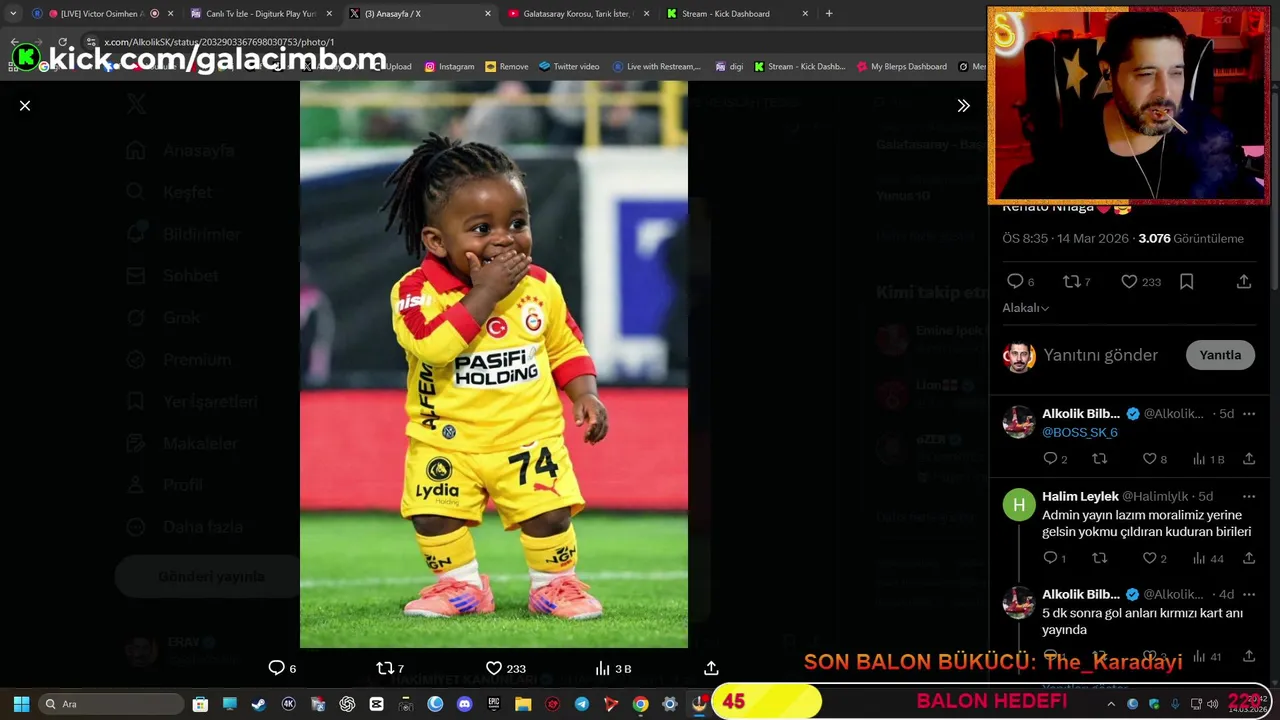Screen dimensions: 1280x720
Task: Switch to Stream - Kick Dashboard tab
Action: (736, 14)
